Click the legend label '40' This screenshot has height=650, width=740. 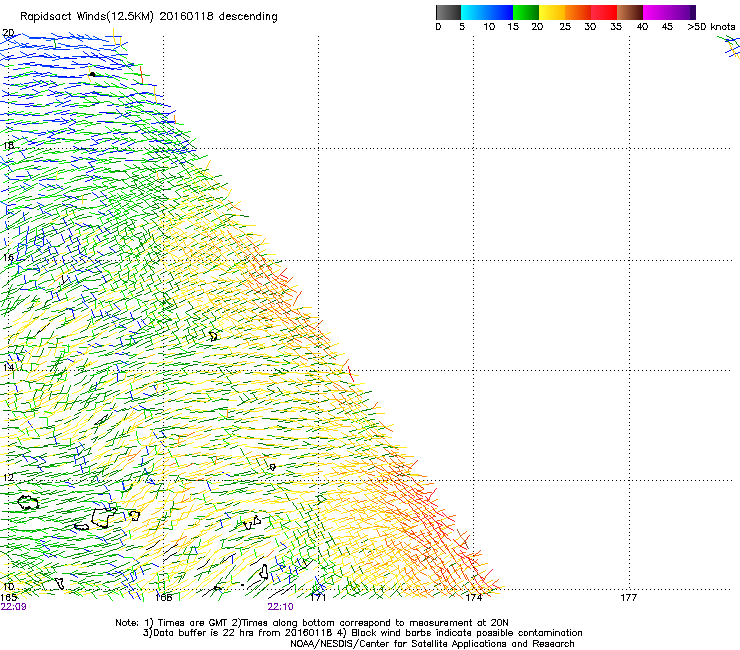click(642, 26)
